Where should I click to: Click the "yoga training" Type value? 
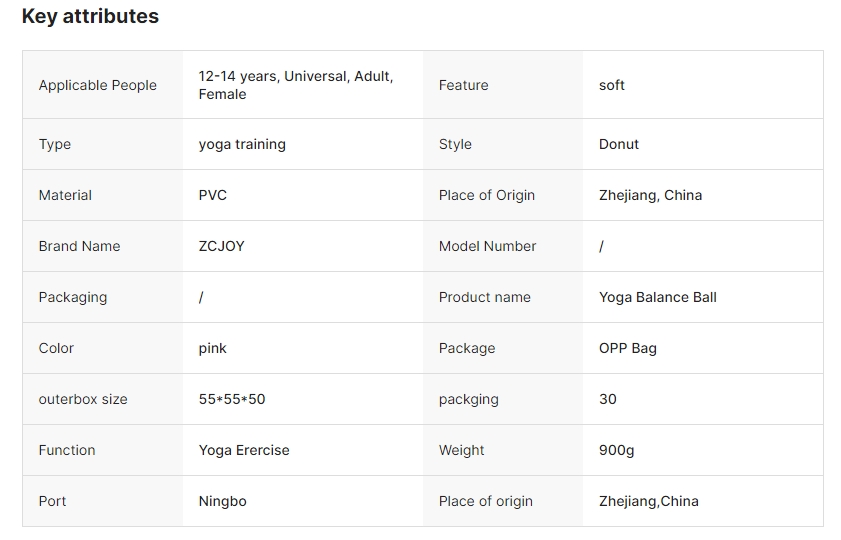coord(242,144)
